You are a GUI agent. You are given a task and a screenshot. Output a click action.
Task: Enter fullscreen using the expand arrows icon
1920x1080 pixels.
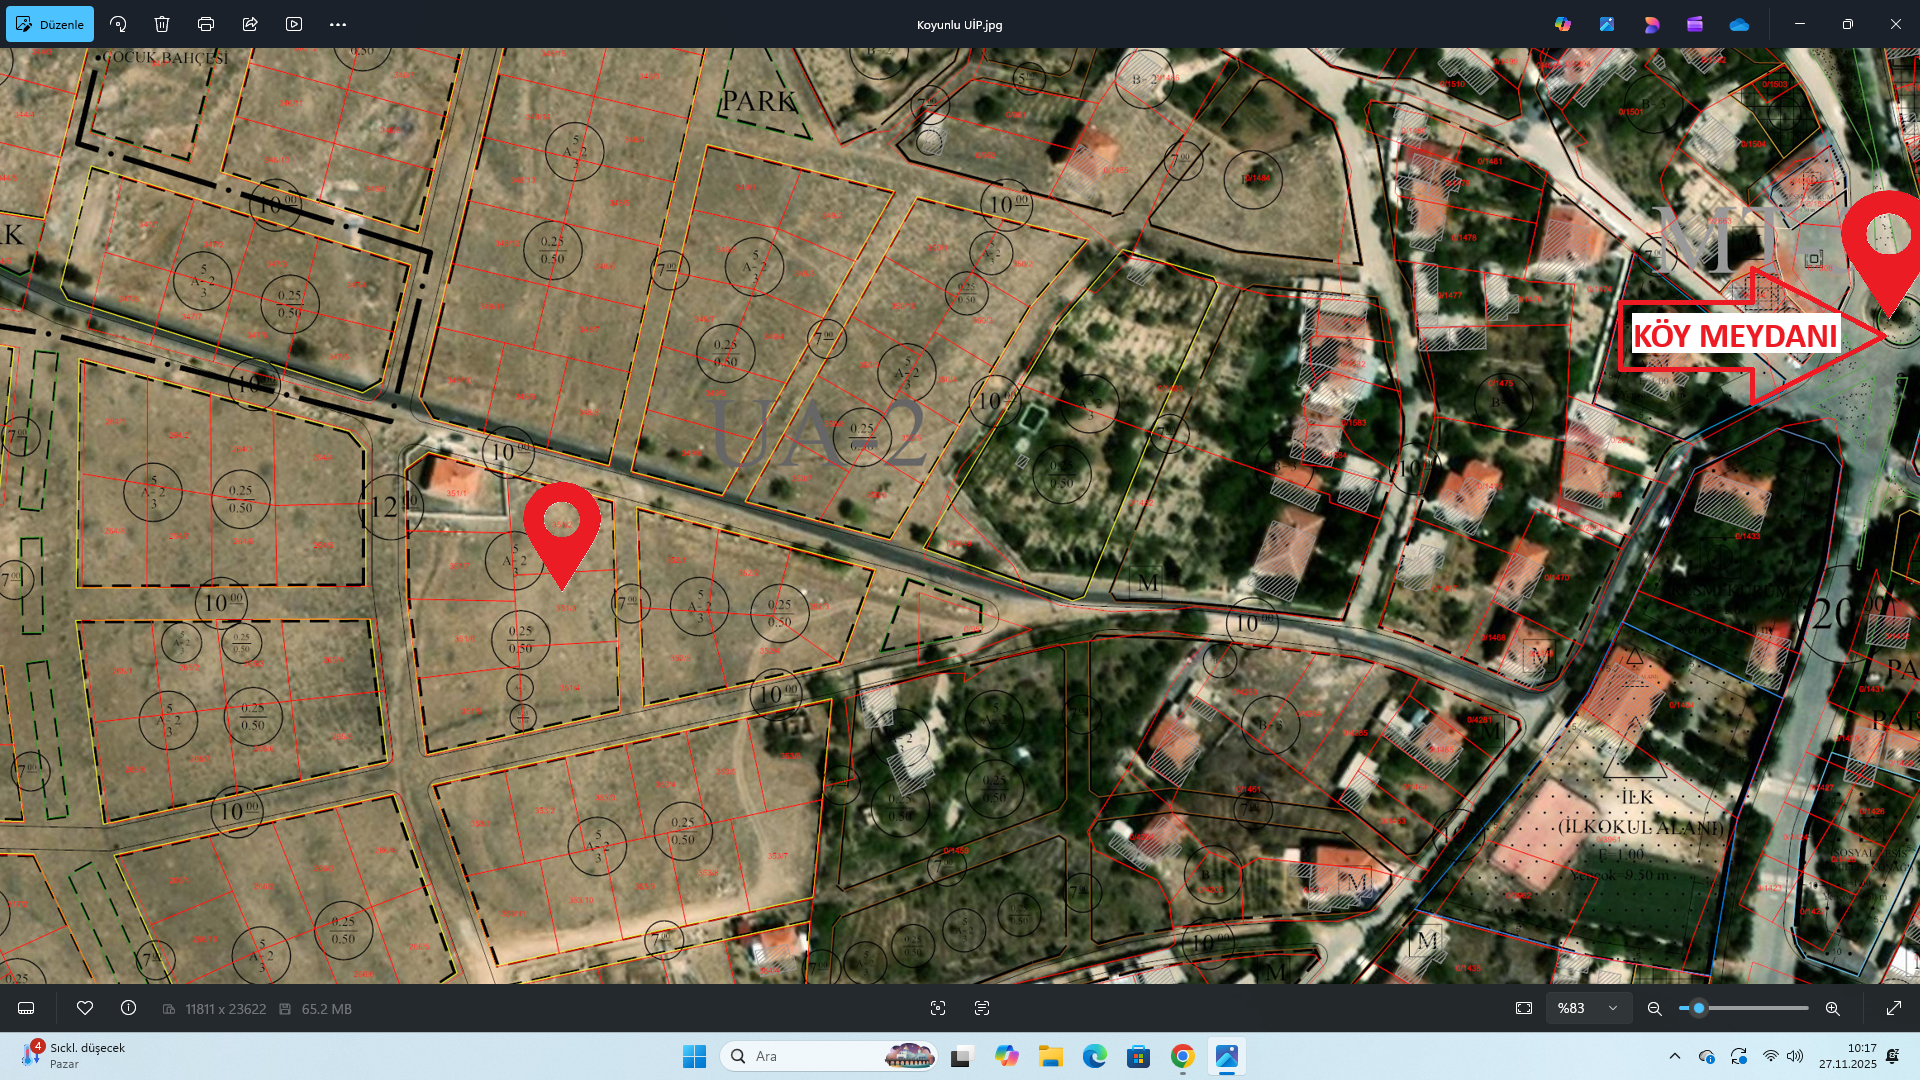pos(1894,1008)
